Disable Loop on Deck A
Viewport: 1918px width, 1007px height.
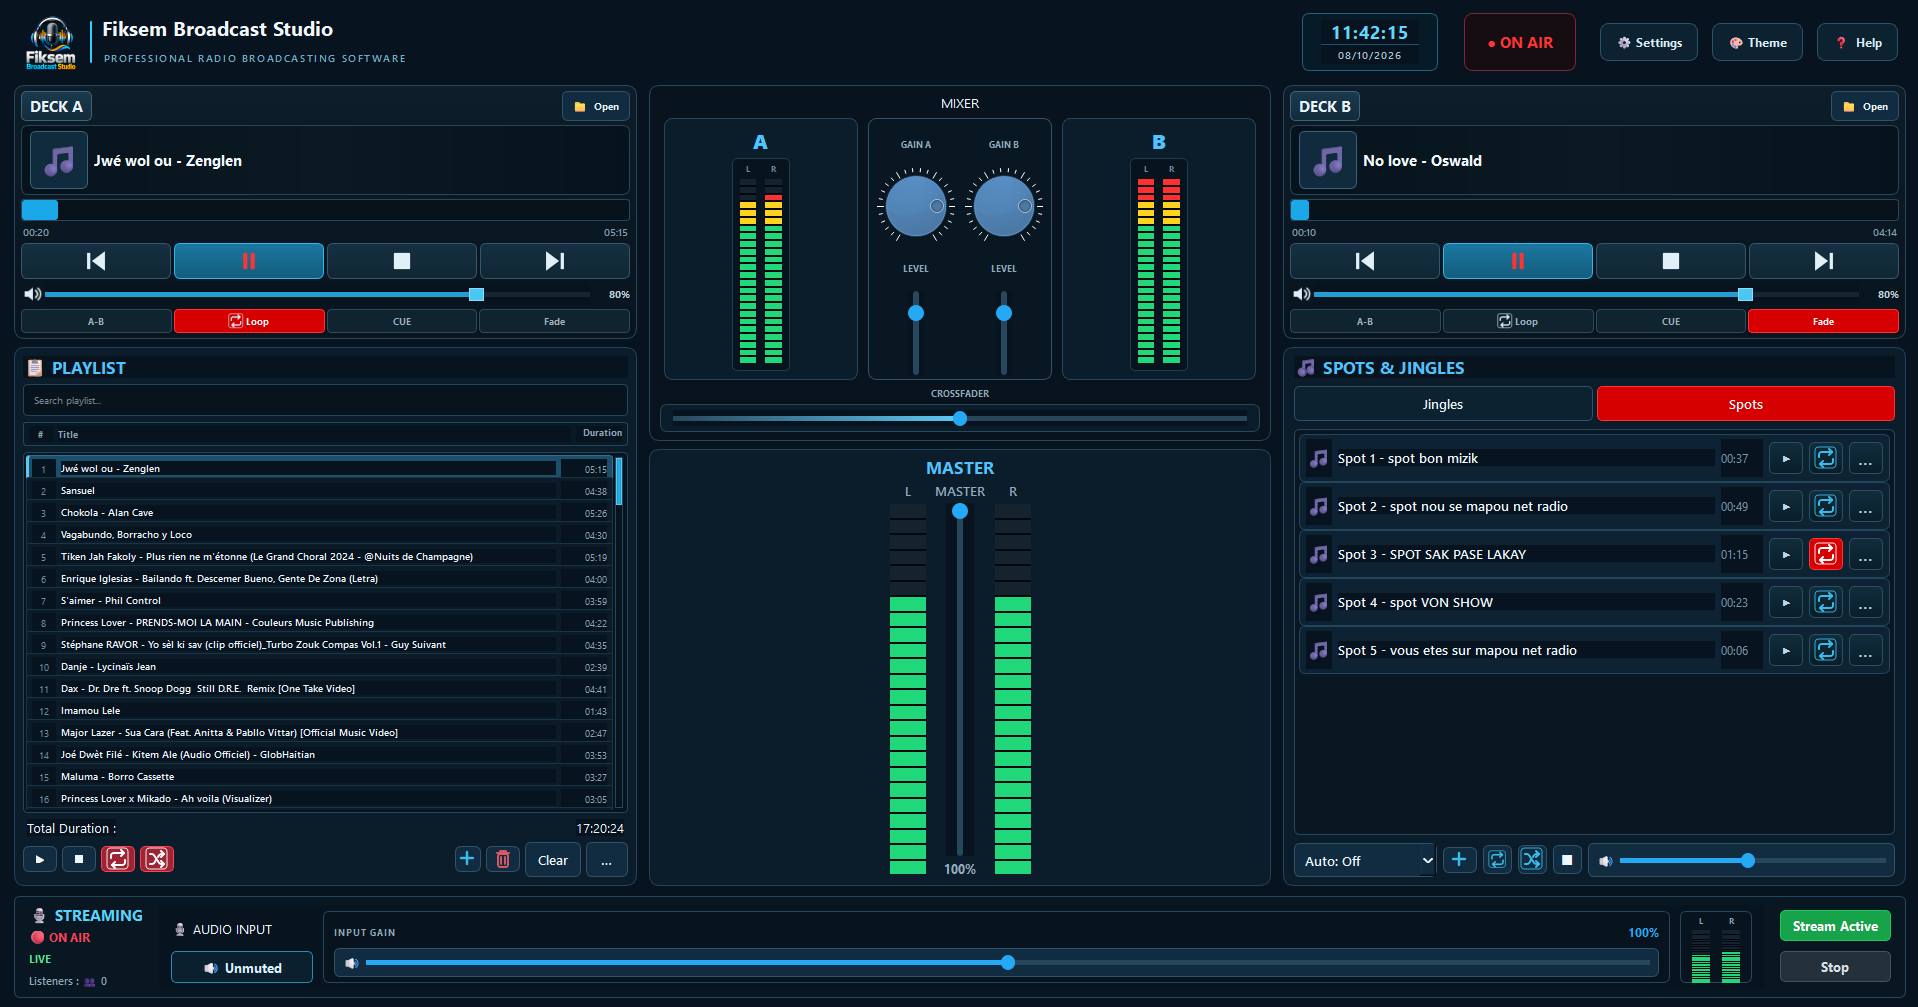[249, 321]
